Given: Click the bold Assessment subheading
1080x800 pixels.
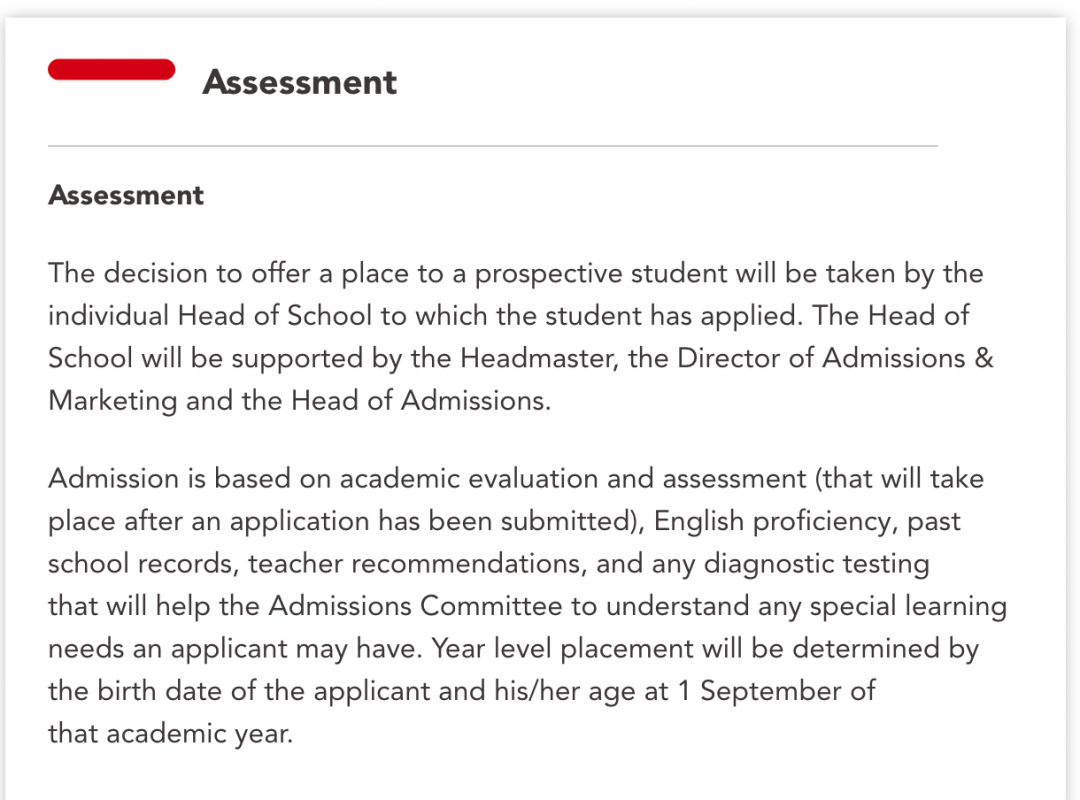Looking at the screenshot, I should tap(126, 195).
